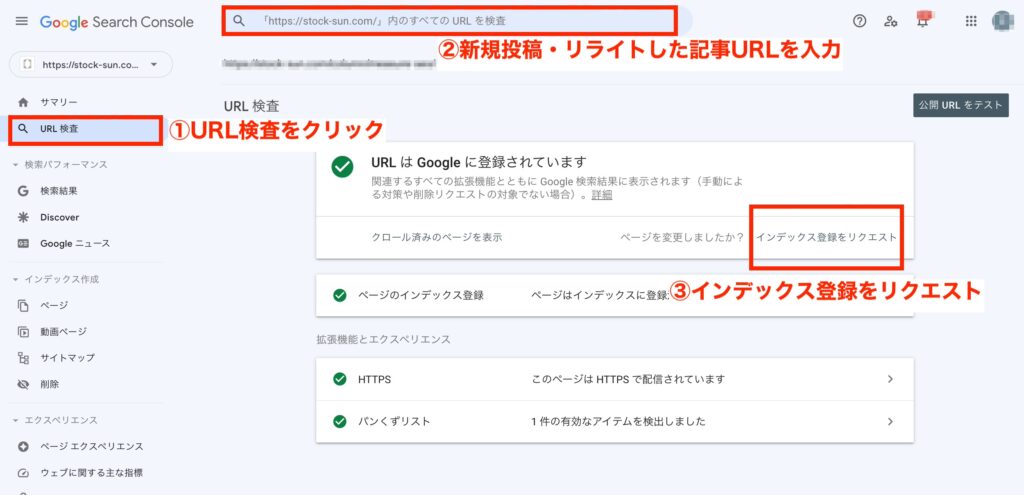Collapse the 検索パフォーマンス section
This screenshot has height=495, width=1024.
16,165
